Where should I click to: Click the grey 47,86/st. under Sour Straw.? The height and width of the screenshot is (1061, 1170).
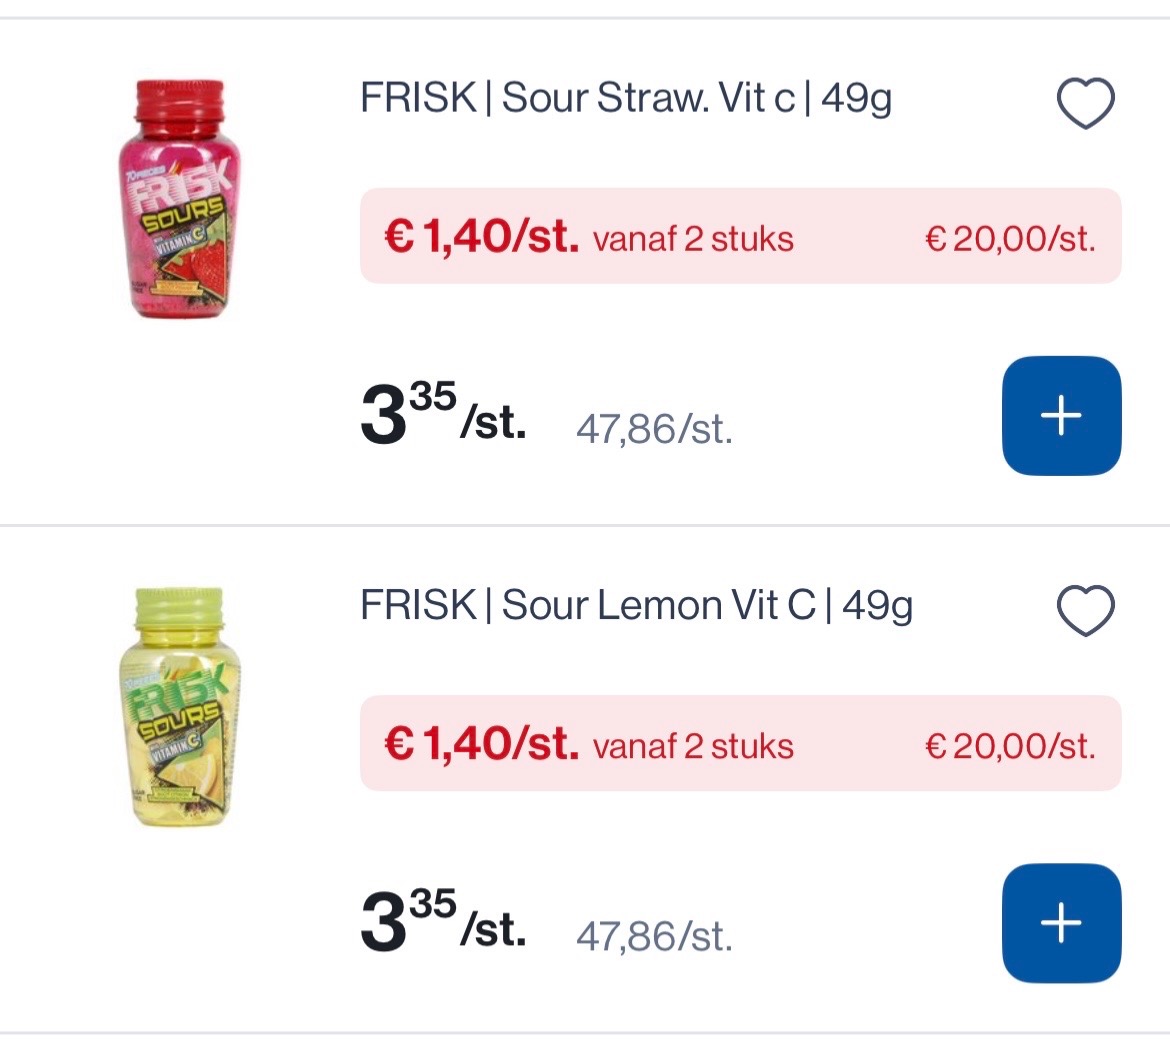[x=654, y=430]
